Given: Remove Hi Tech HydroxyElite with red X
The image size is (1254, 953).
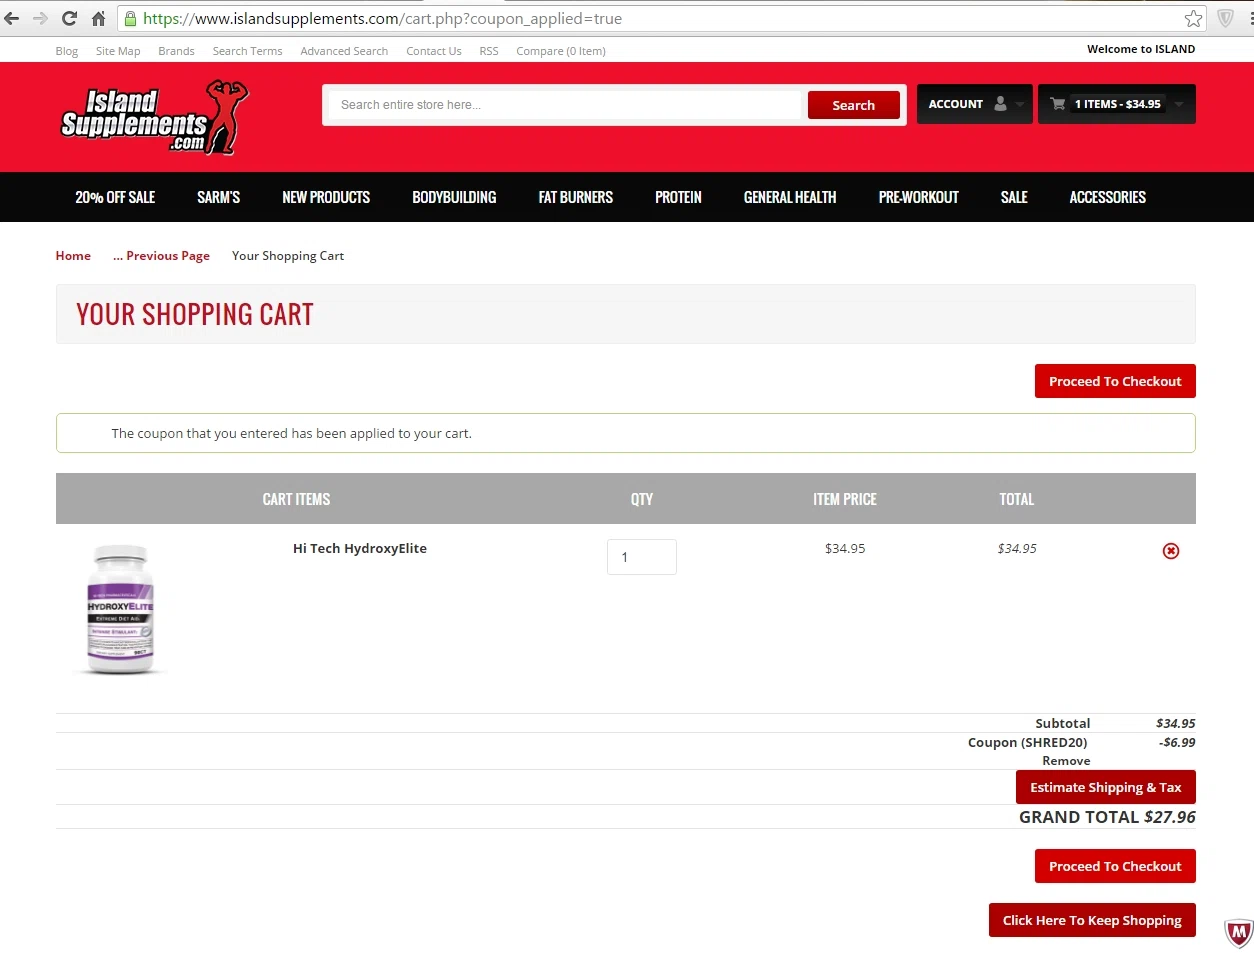Looking at the screenshot, I should click(1171, 551).
